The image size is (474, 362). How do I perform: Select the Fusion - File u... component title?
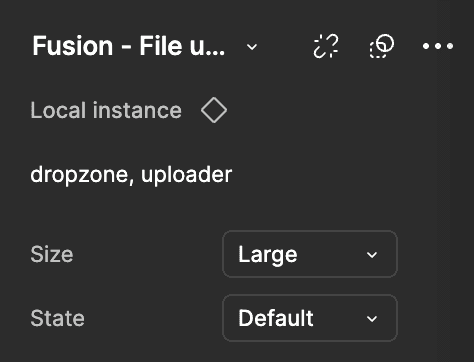129,46
